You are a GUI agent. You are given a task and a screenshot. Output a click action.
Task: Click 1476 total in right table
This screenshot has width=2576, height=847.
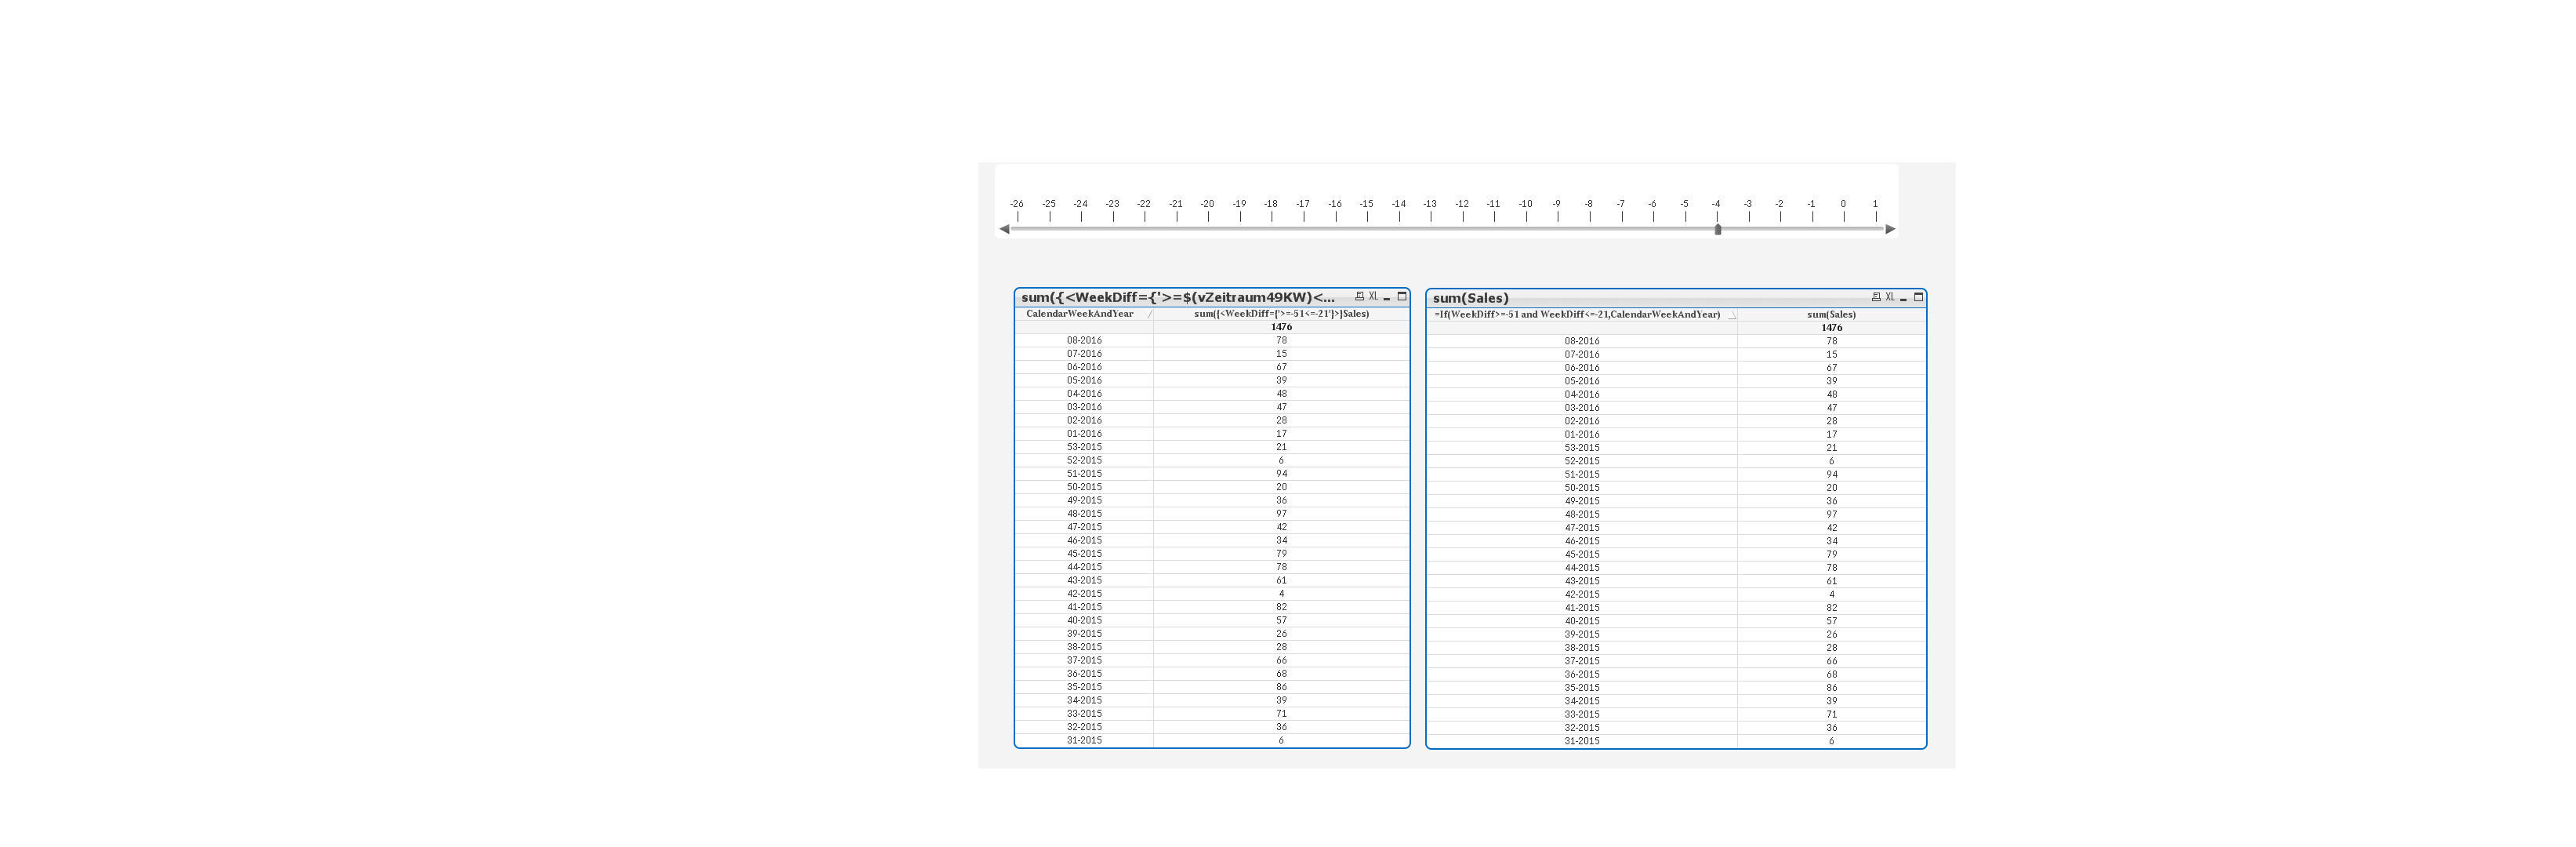pos(1831,327)
